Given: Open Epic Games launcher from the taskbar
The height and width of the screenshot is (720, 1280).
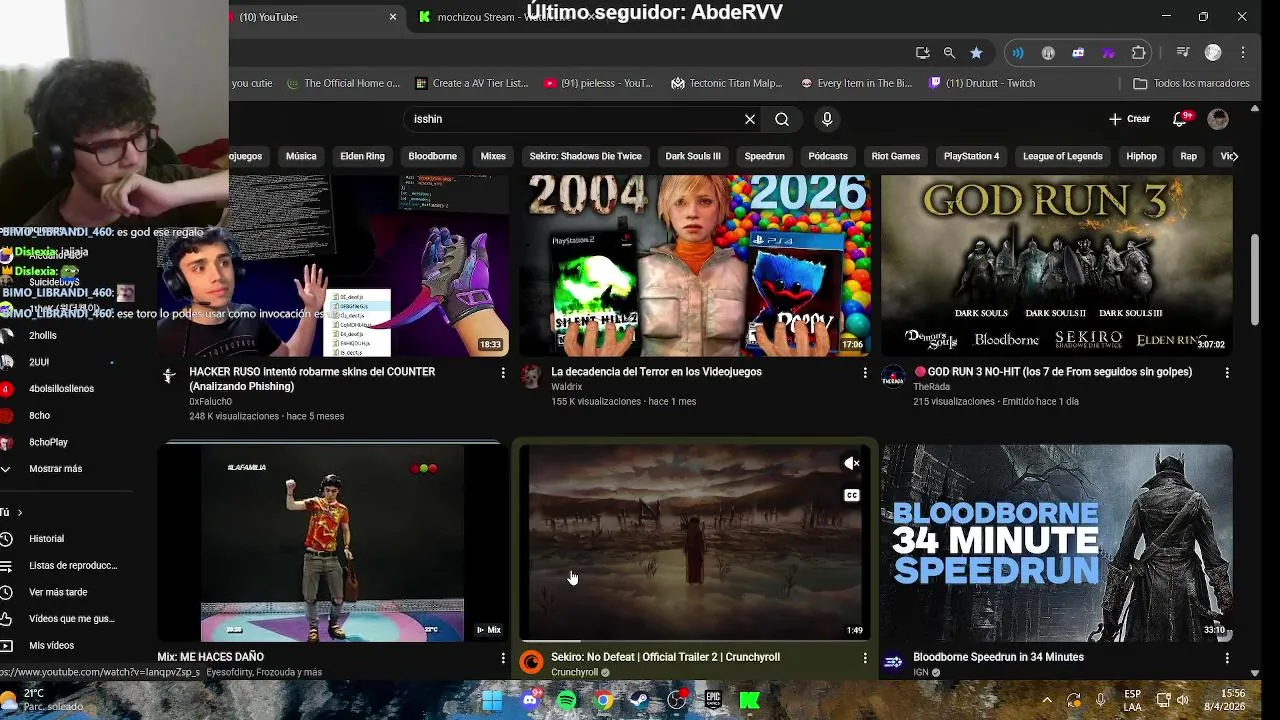Looking at the screenshot, I should 713,700.
